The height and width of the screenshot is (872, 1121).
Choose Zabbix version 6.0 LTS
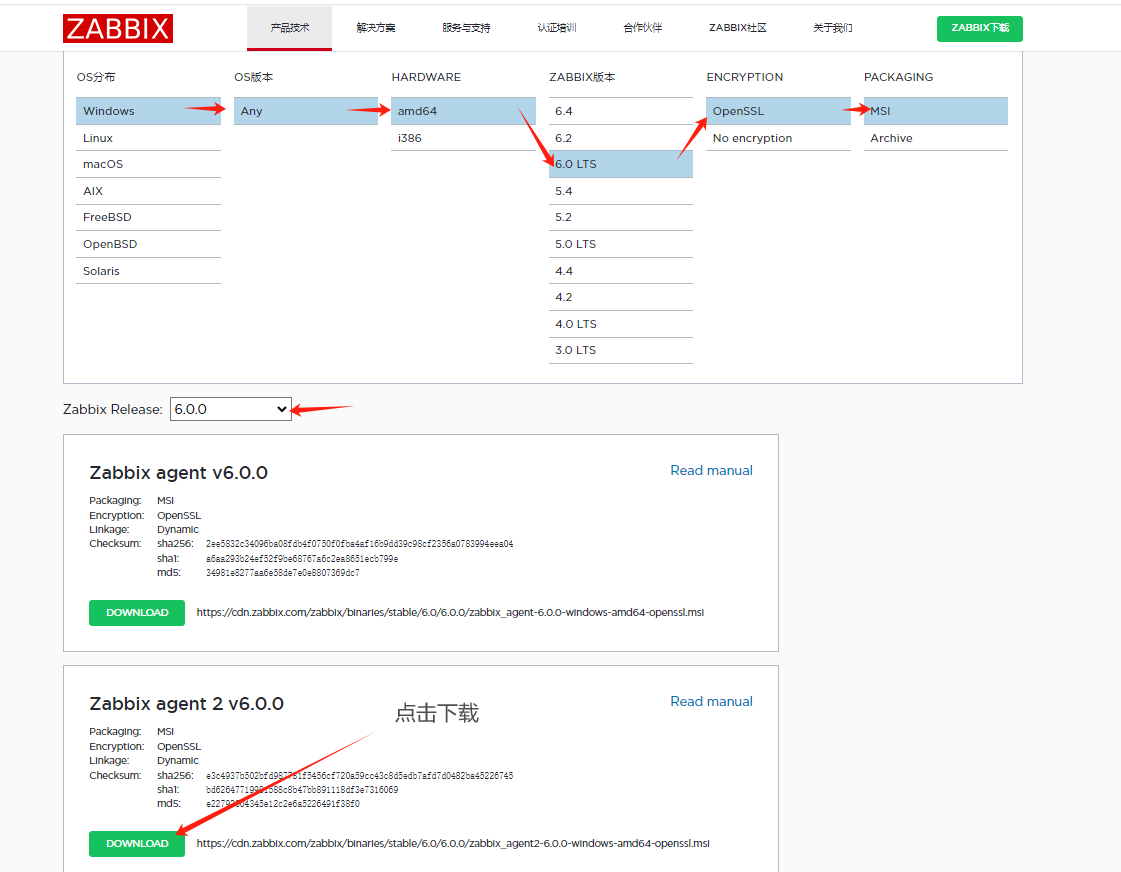(x=621, y=164)
